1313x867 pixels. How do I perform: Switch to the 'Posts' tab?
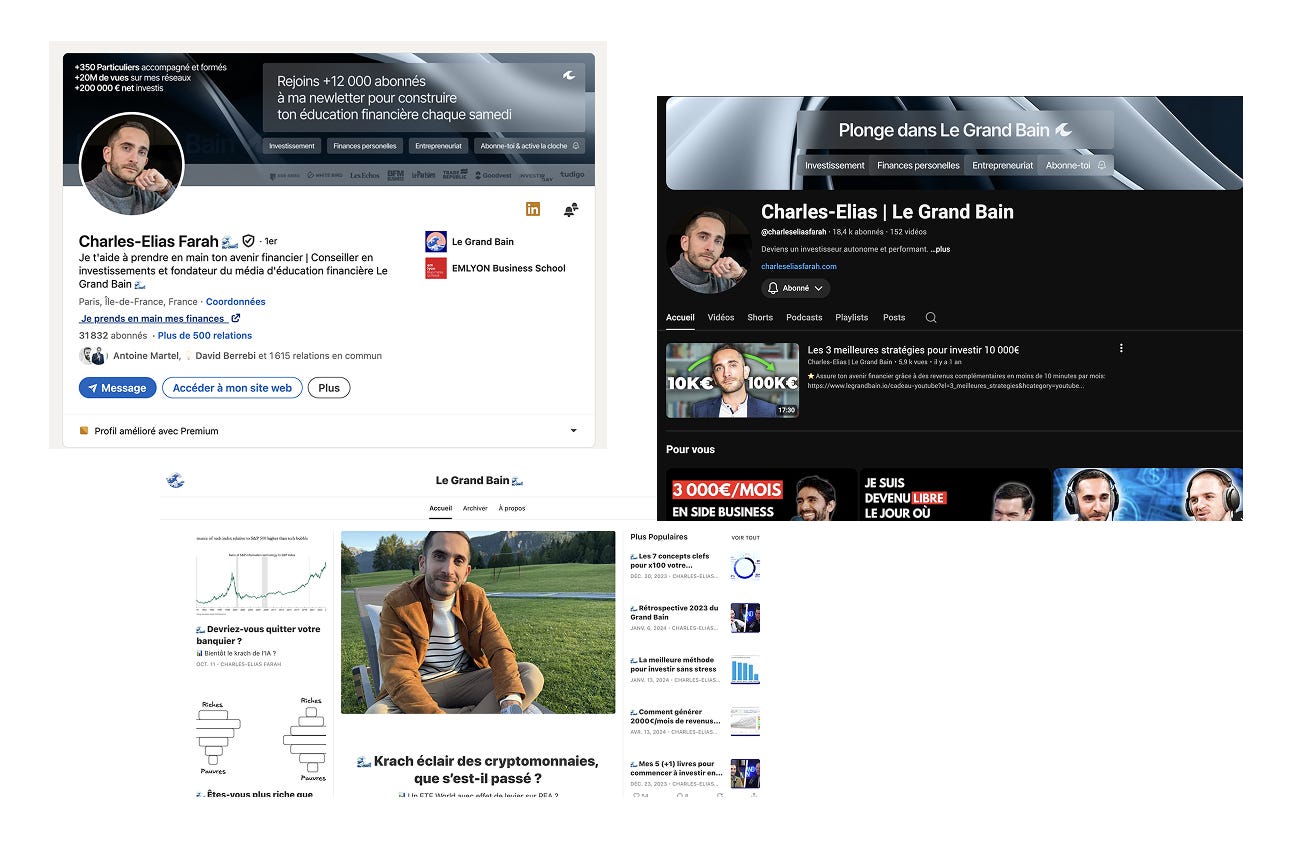tap(894, 318)
